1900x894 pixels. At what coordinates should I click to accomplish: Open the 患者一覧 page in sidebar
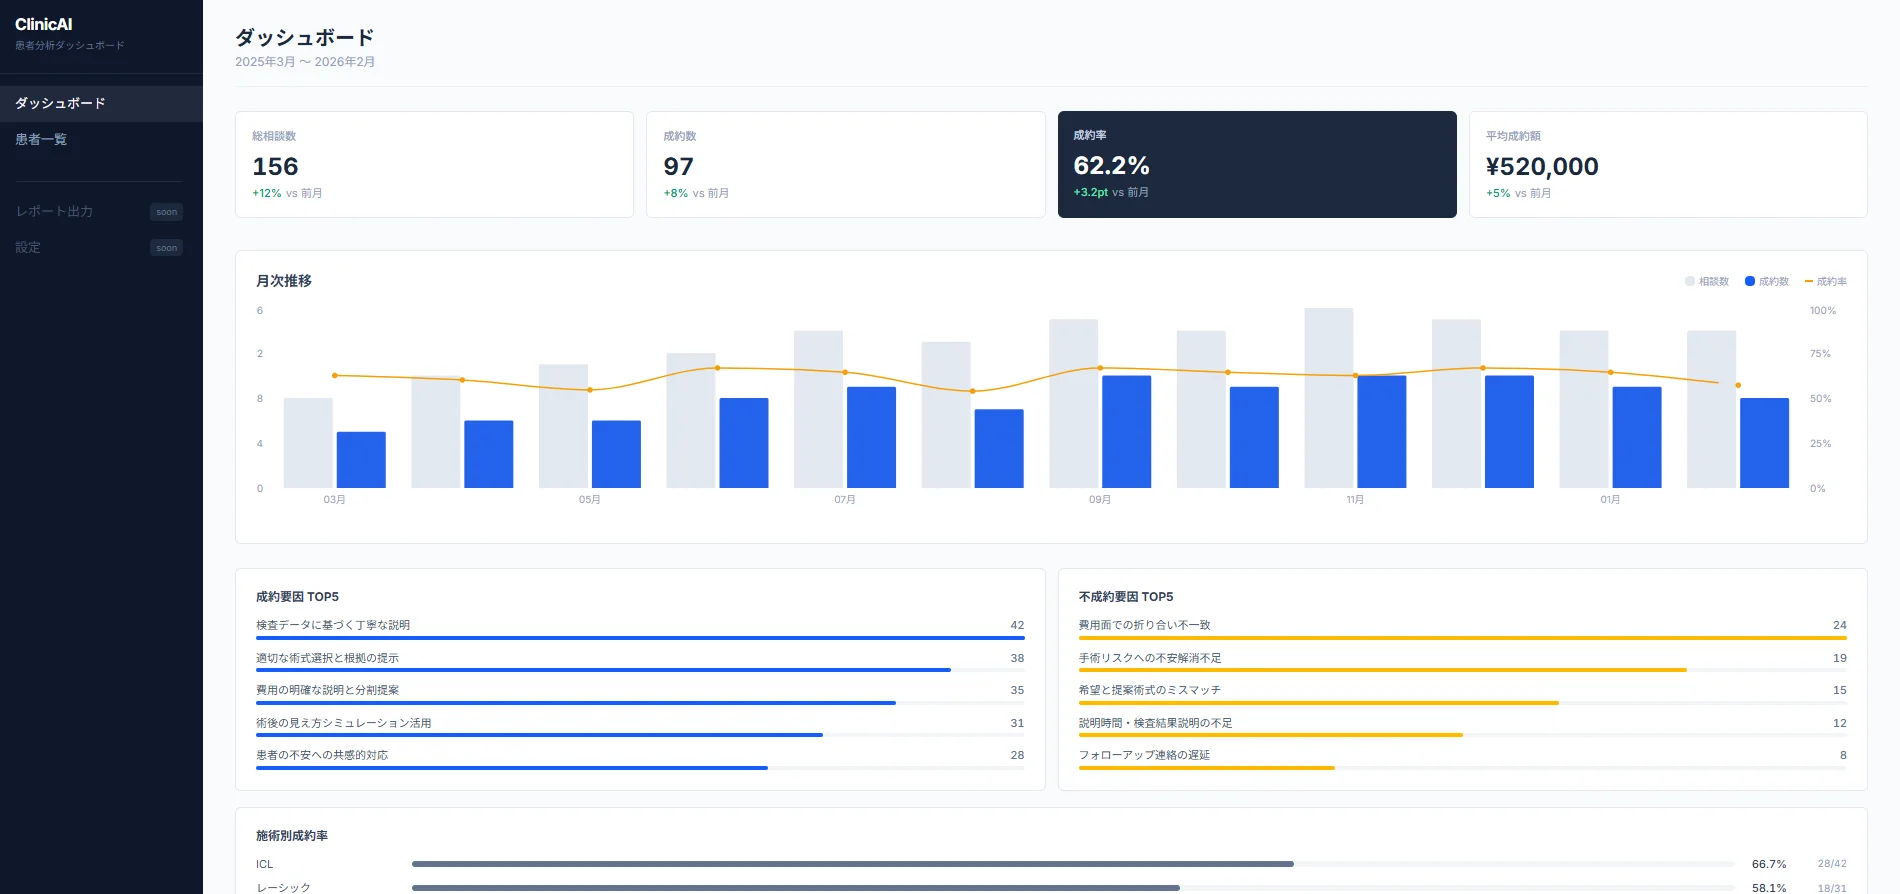41,140
